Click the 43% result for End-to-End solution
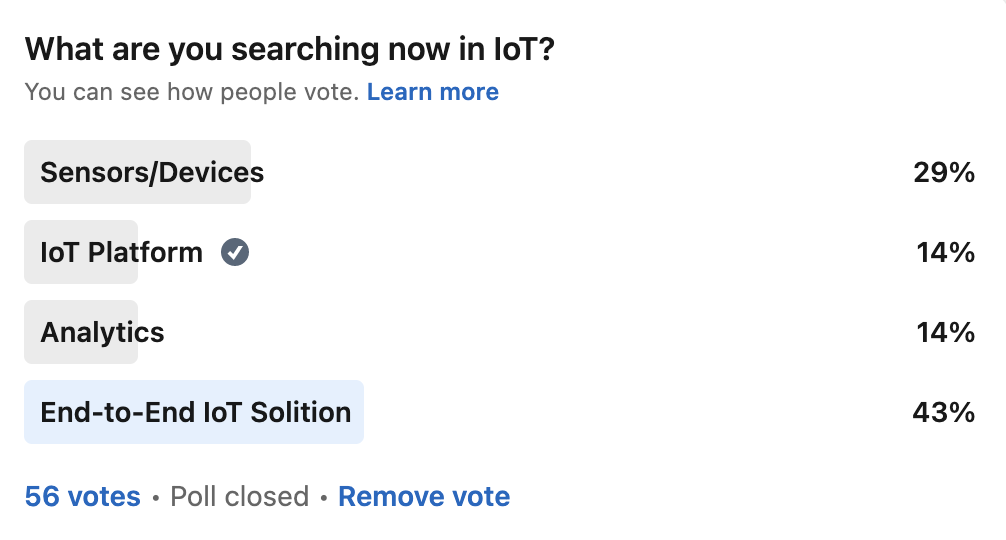The width and height of the screenshot is (1006, 540). coord(943,412)
